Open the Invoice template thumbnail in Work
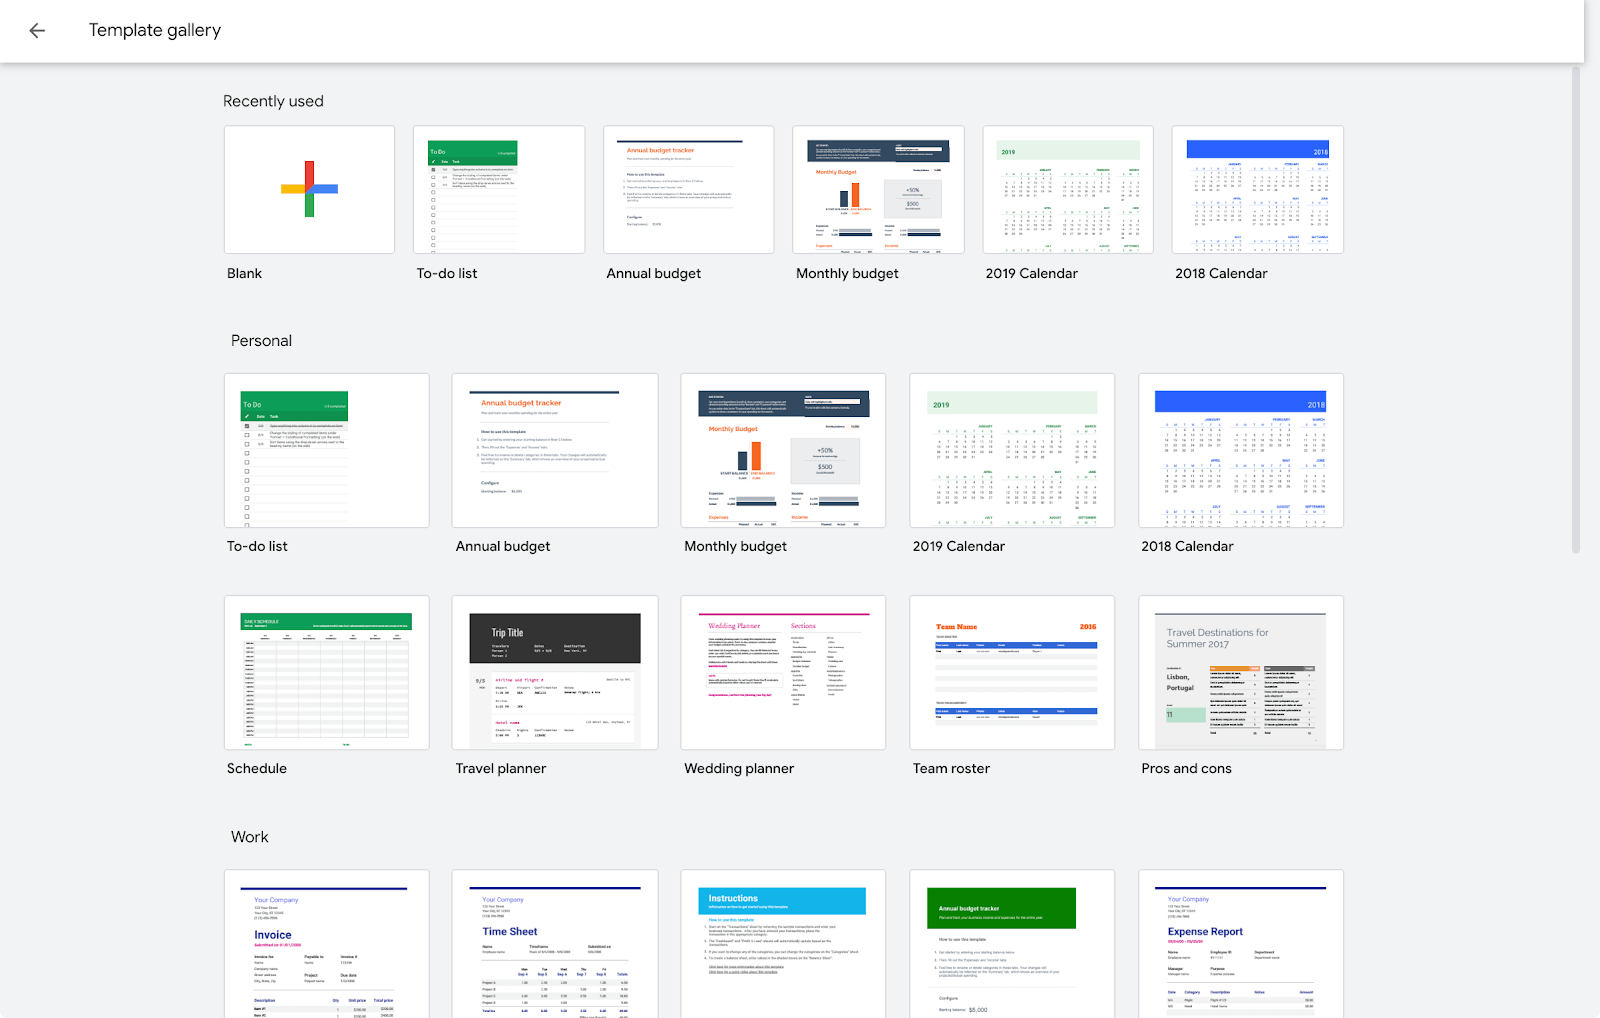The image size is (1600, 1018). [327, 943]
